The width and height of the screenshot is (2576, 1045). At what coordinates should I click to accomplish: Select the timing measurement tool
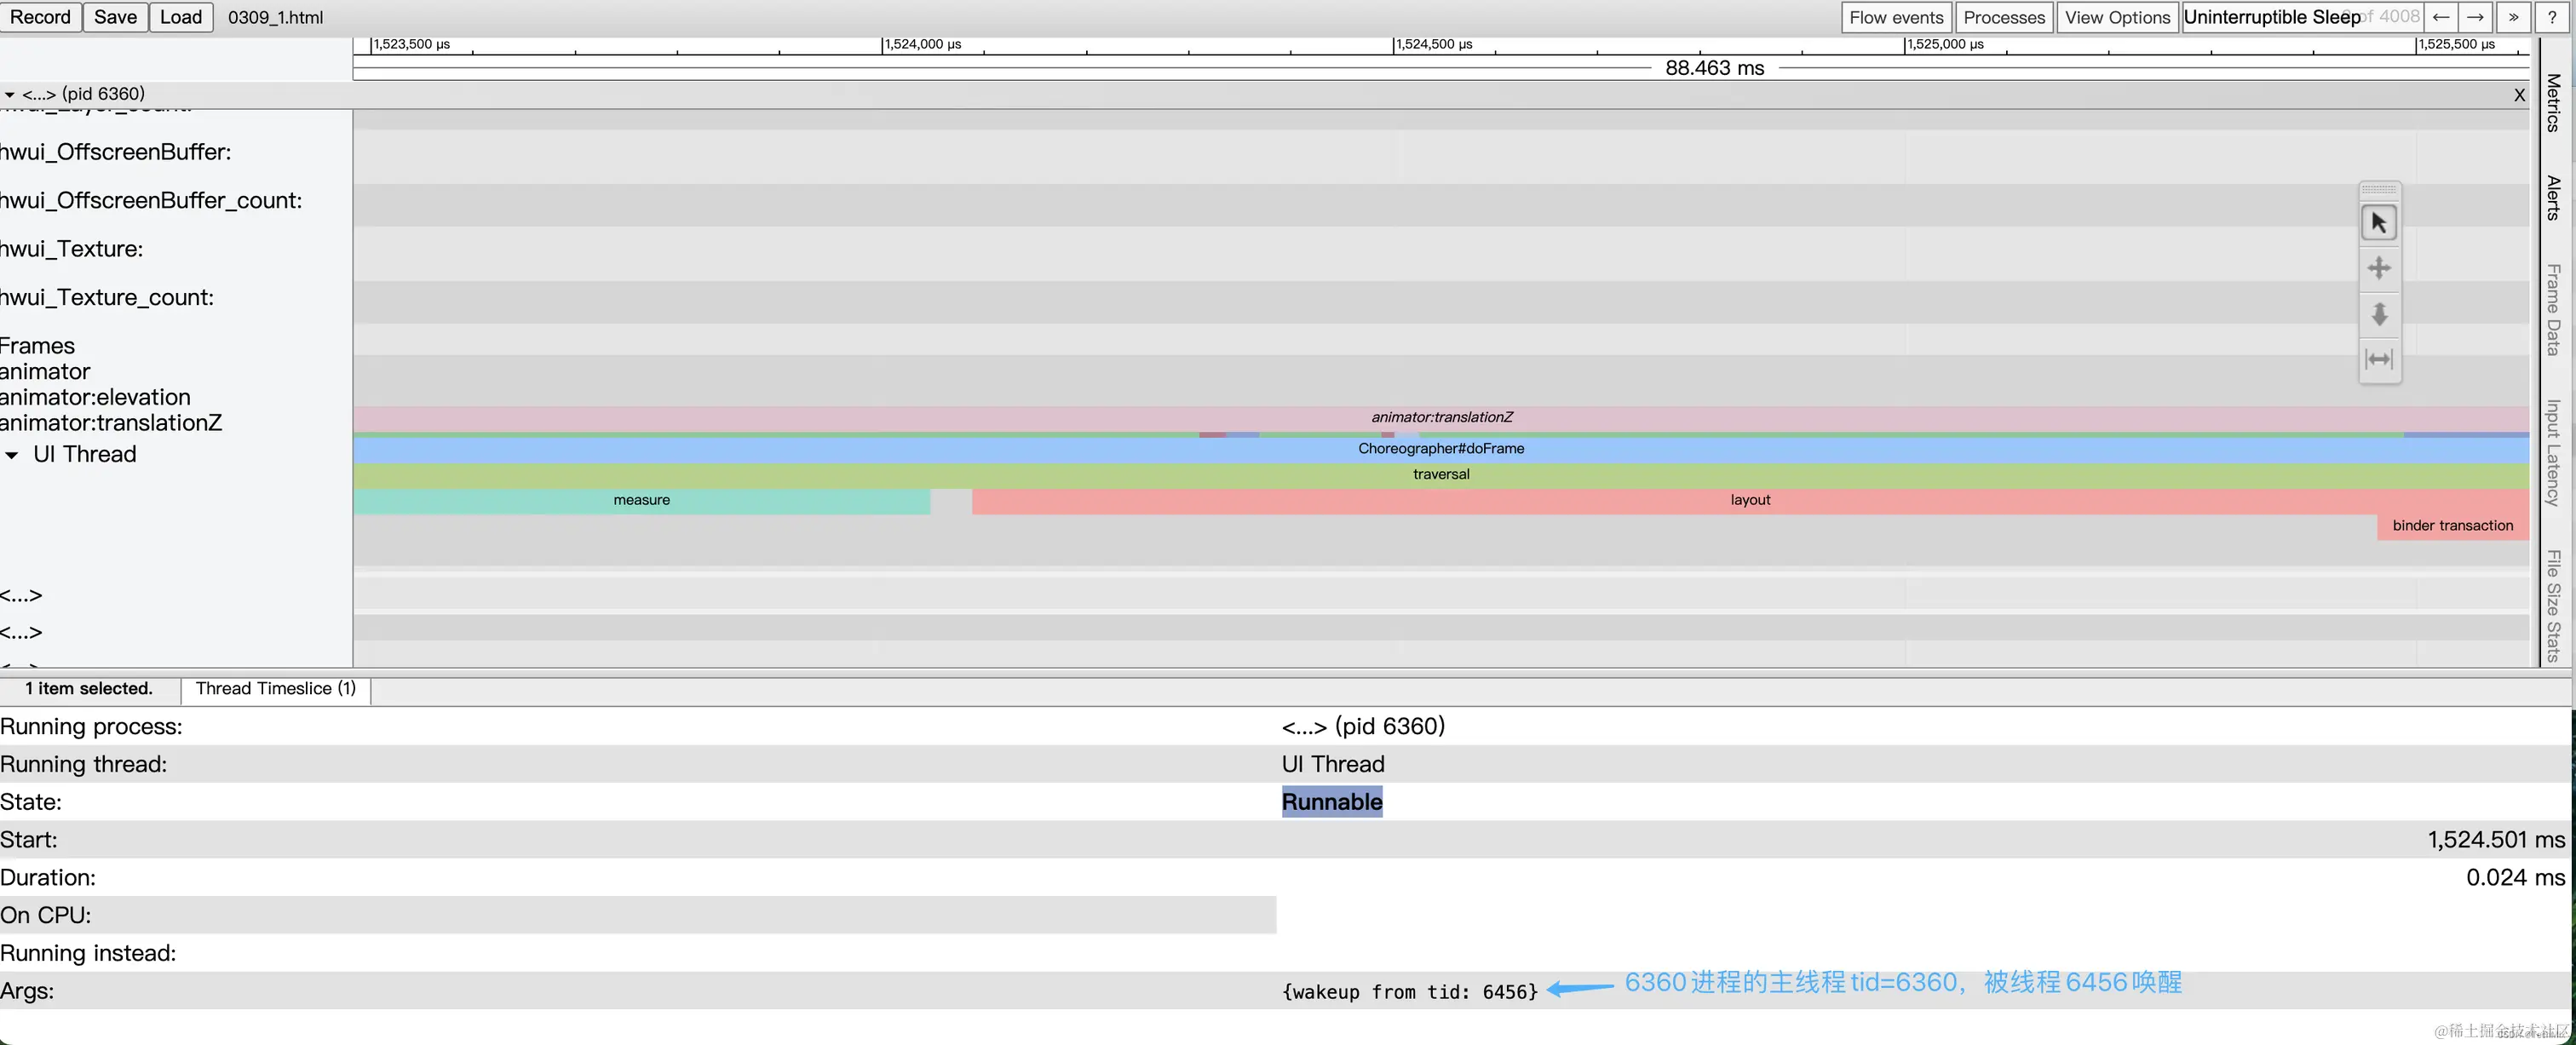tap(2379, 359)
